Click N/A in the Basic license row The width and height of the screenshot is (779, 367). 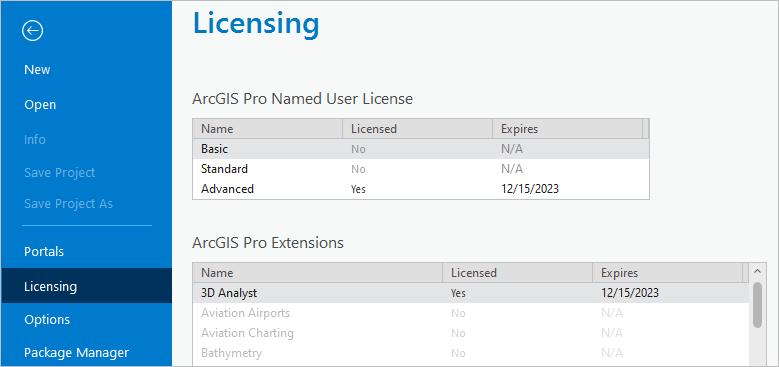tap(512, 148)
